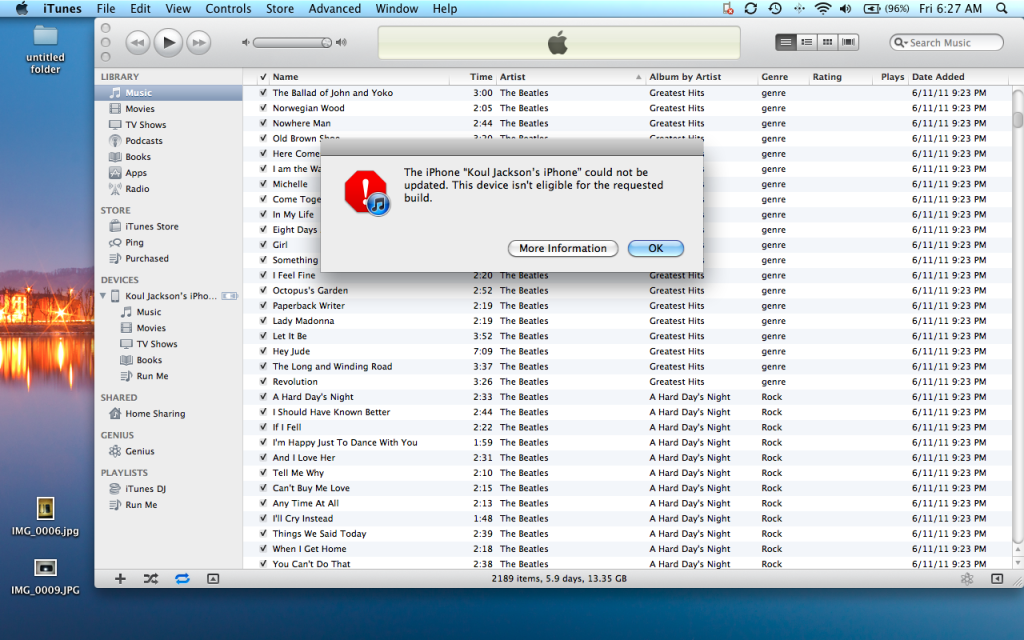
Task: Uncheck the Lady Madonna checkbox
Action: (263, 321)
